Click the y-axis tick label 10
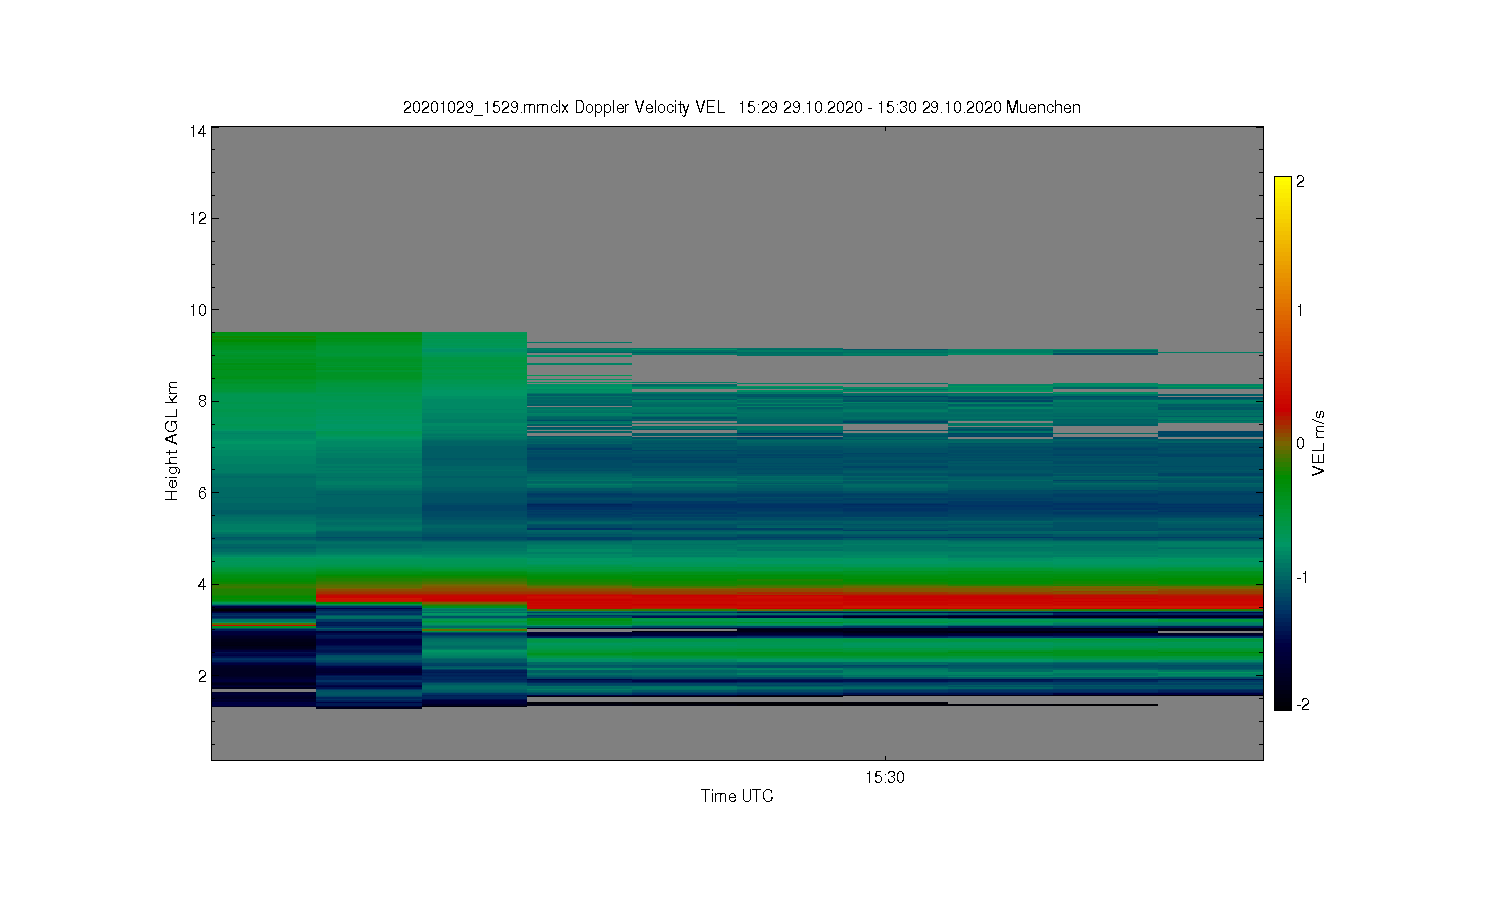This screenshot has height=900, width=1500. [x=198, y=310]
